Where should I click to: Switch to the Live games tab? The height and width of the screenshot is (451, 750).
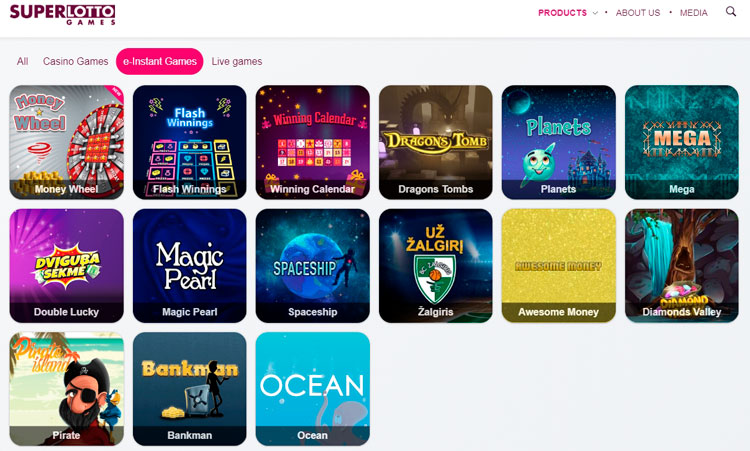pyautogui.click(x=237, y=61)
